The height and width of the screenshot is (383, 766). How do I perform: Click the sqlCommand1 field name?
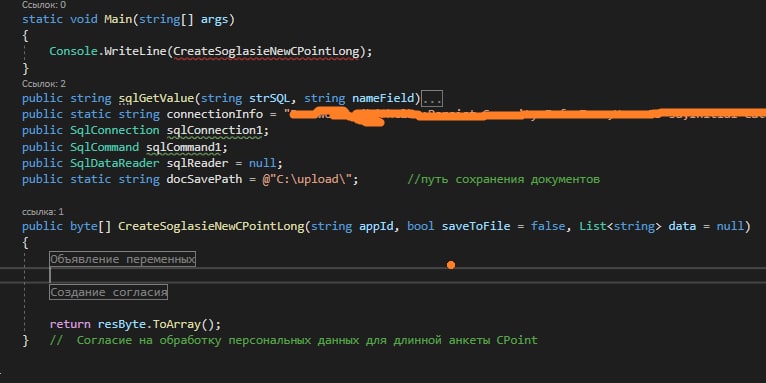tap(184, 147)
